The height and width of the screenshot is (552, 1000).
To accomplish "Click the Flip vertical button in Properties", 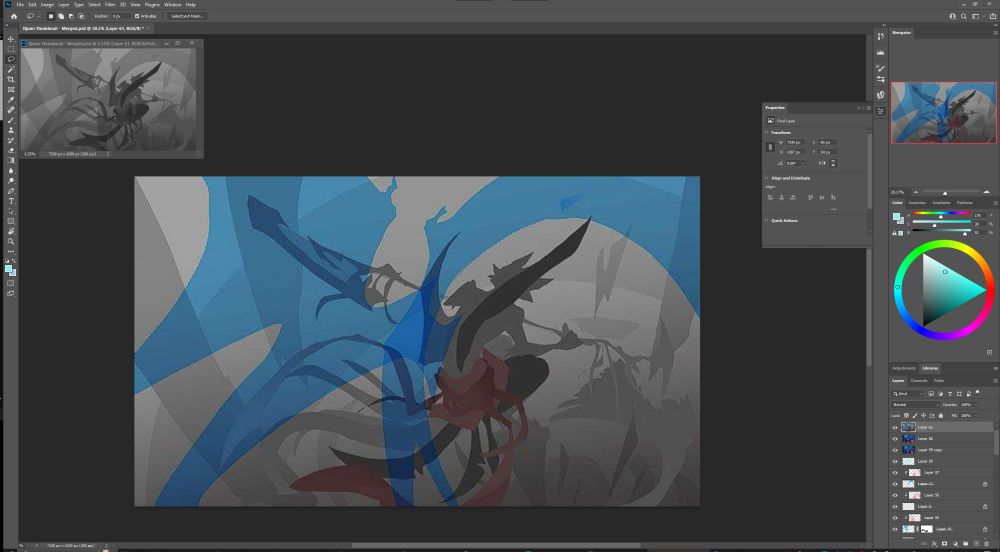I will point(833,163).
